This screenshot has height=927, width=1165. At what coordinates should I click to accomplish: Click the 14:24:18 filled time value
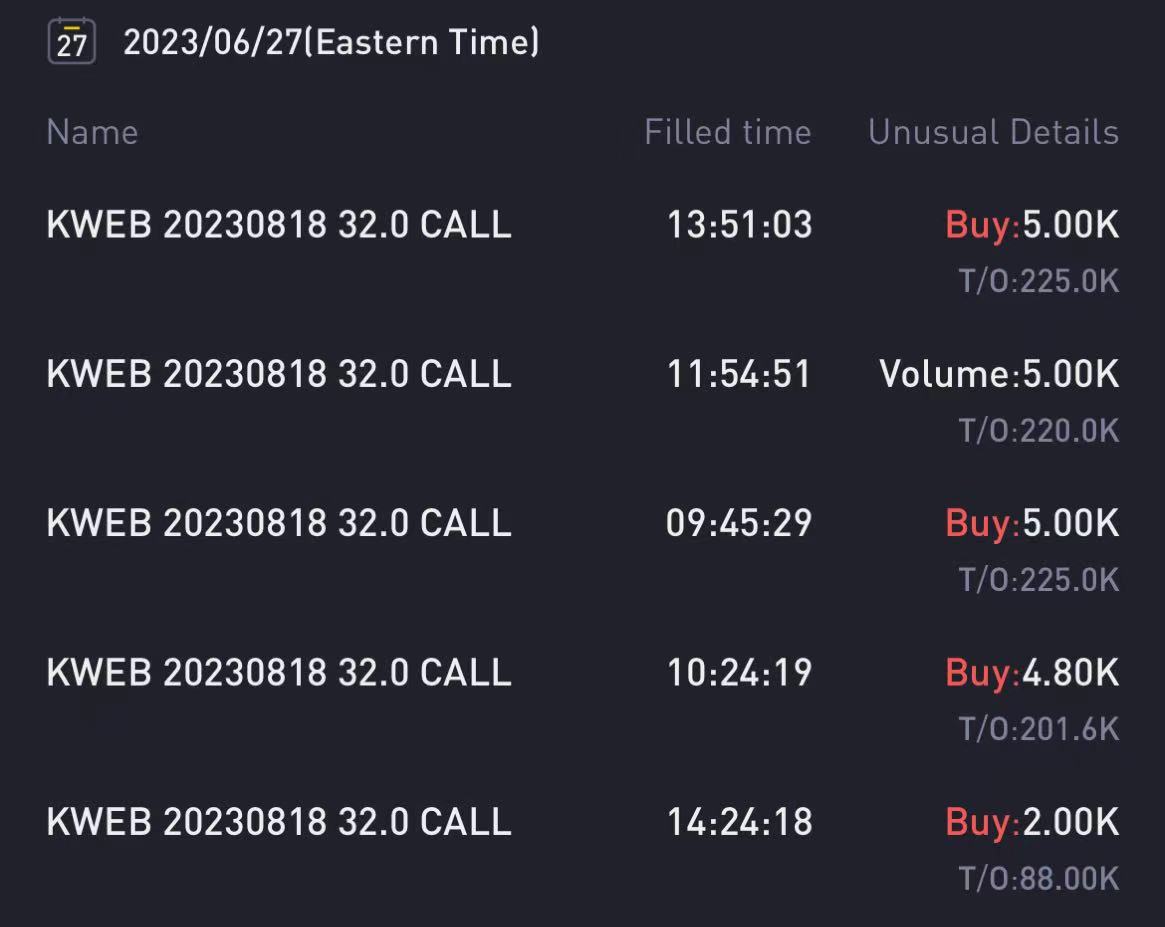(x=739, y=821)
